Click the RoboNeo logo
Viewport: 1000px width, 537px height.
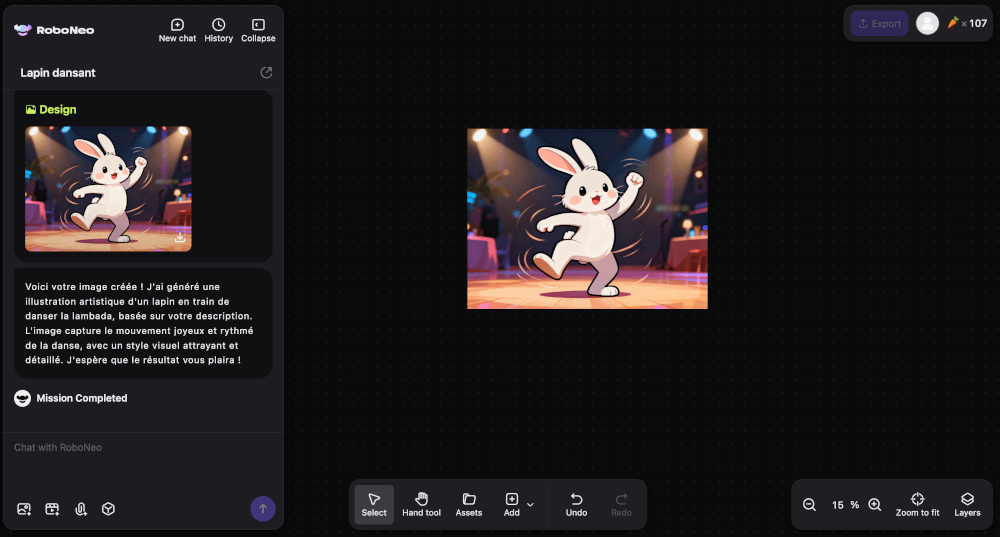54,30
